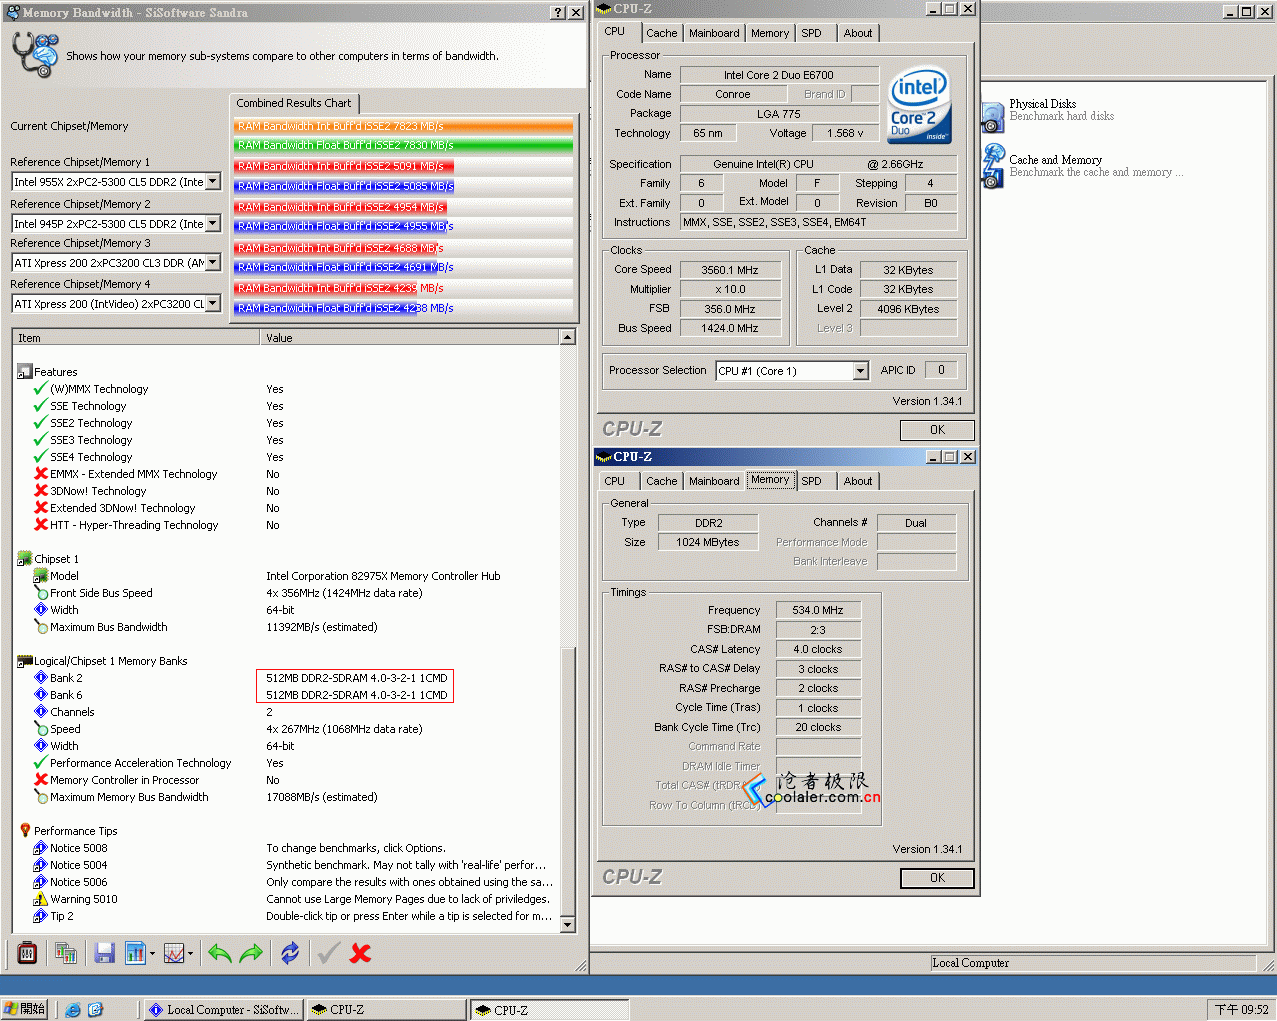Screen dimensions: 1277x1021
Task: Open Reference Chipset/Memory 1 dropdown
Action: (x=213, y=182)
